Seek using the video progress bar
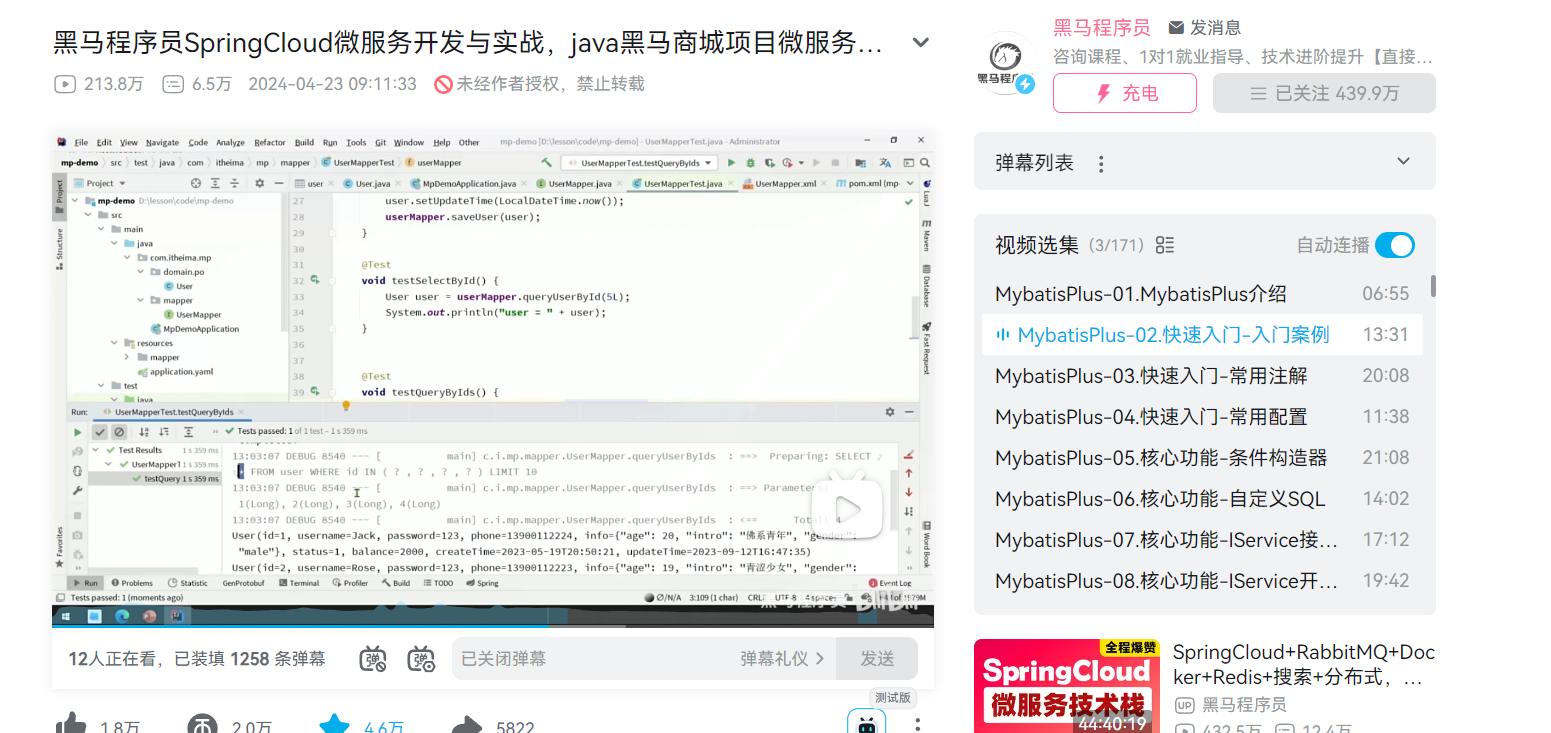 493,625
